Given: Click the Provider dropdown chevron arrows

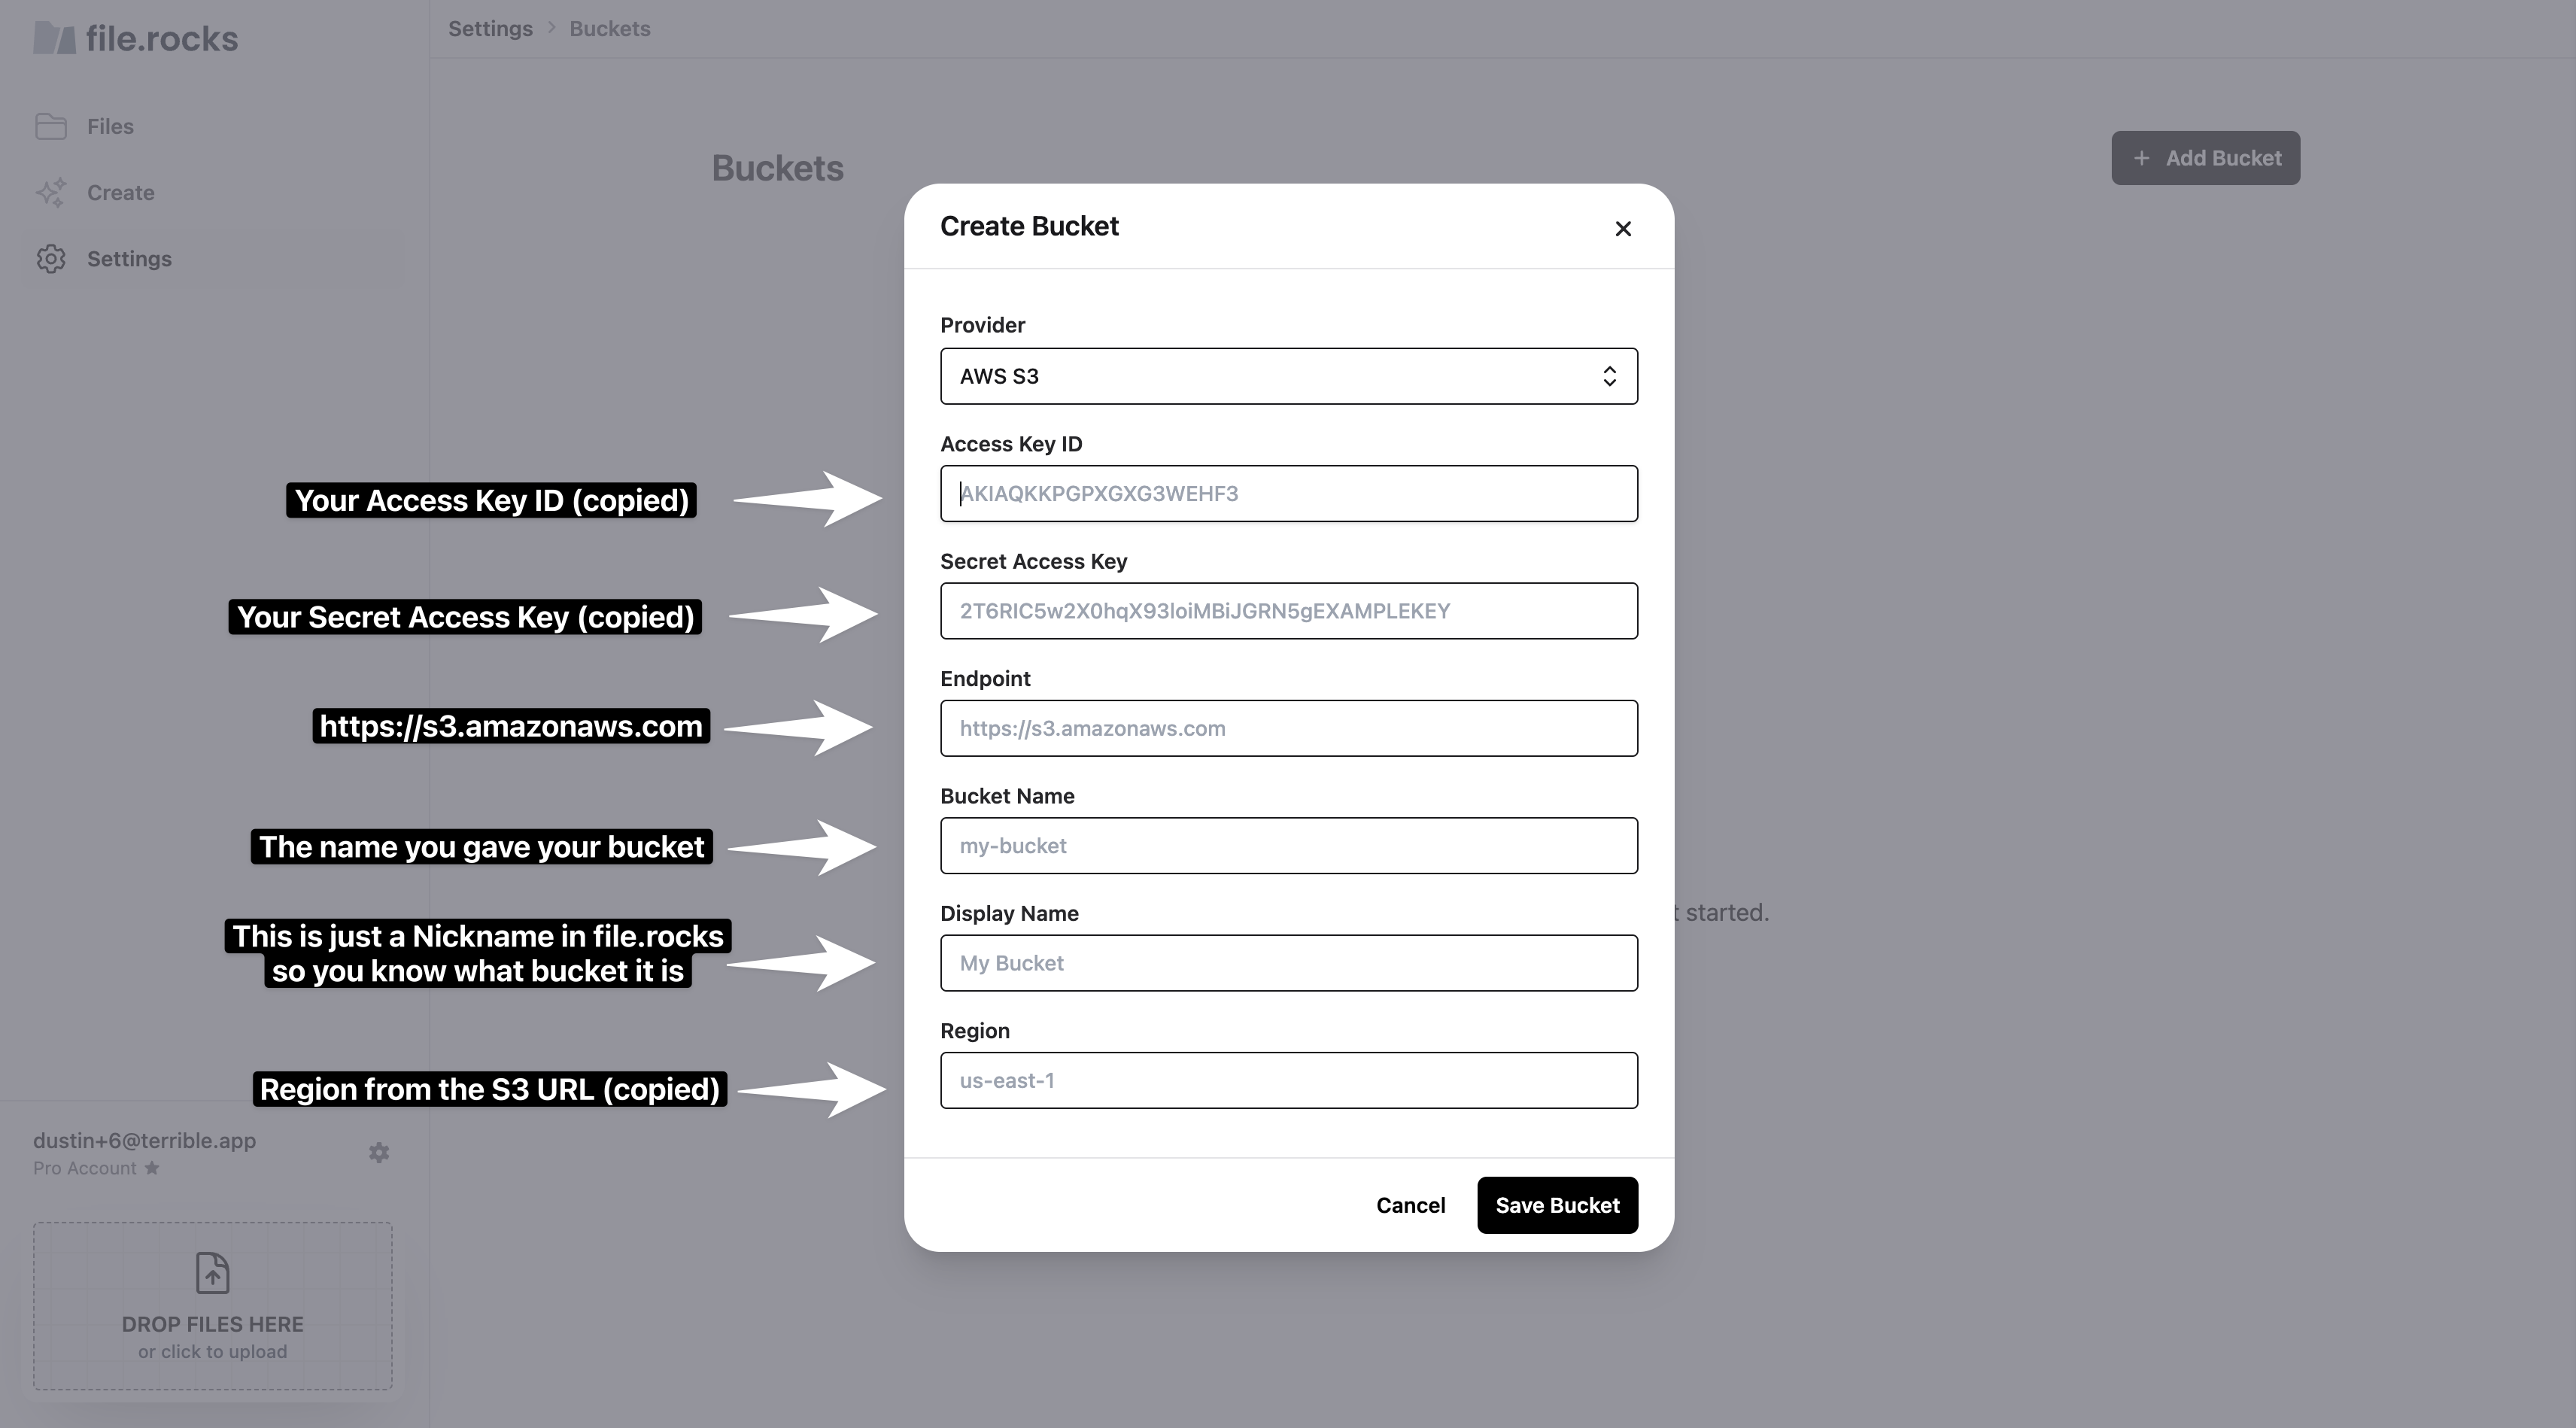Looking at the screenshot, I should [1609, 376].
